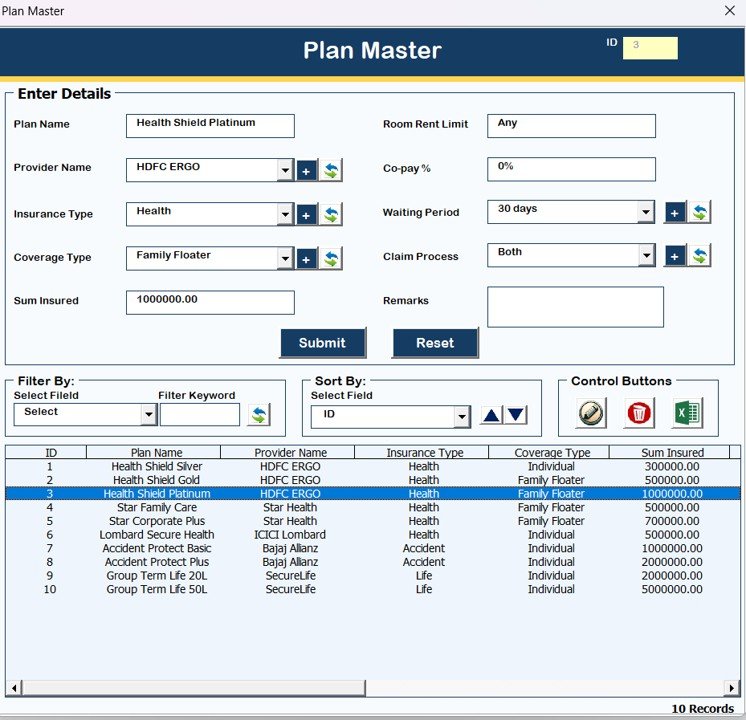Expand the Waiting Period dropdown

[x=646, y=212]
